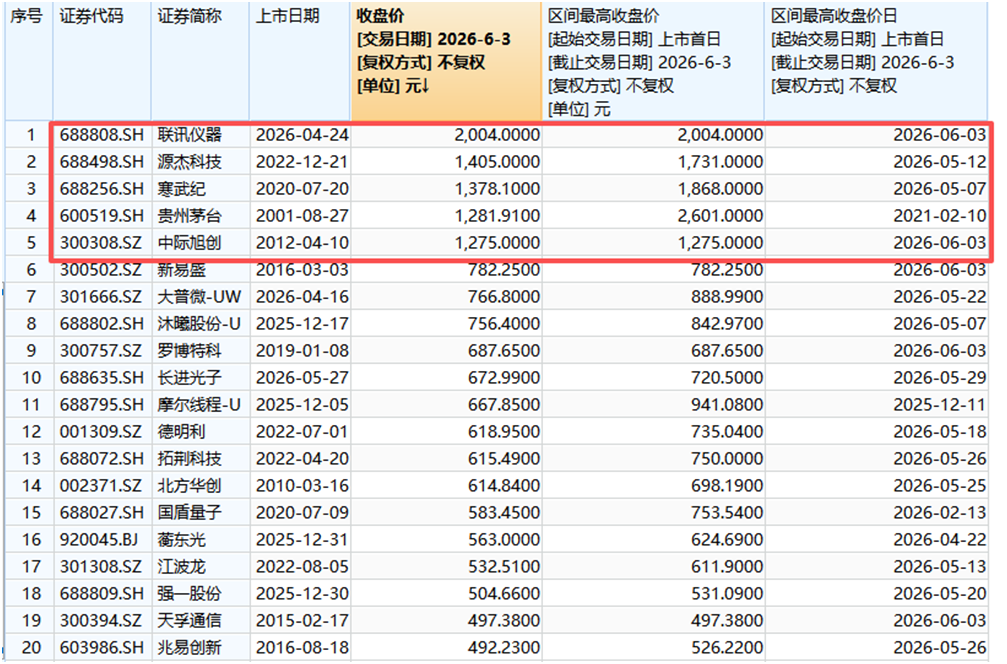This screenshot has height=664, width=1007.
Task: Select code cell 688027.SH
Action: [x=102, y=512]
